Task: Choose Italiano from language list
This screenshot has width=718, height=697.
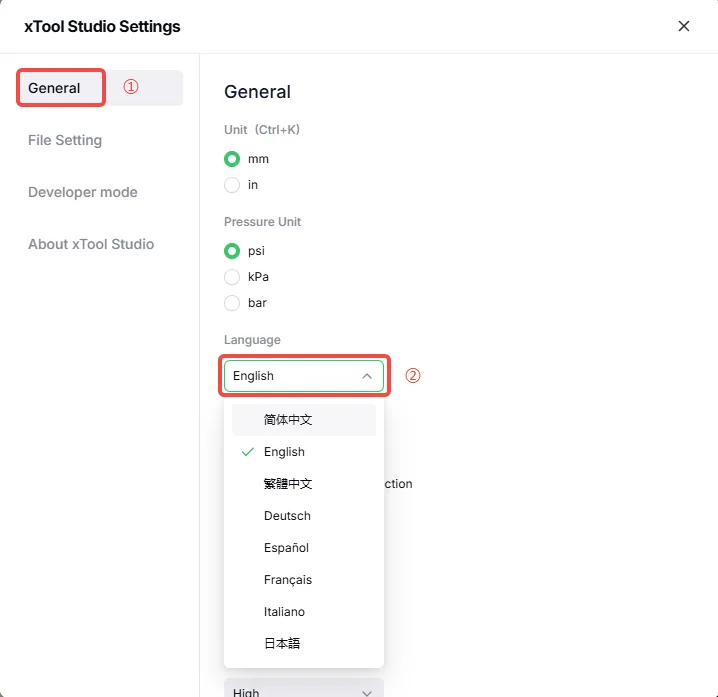Action: click(x=304, y=612)
